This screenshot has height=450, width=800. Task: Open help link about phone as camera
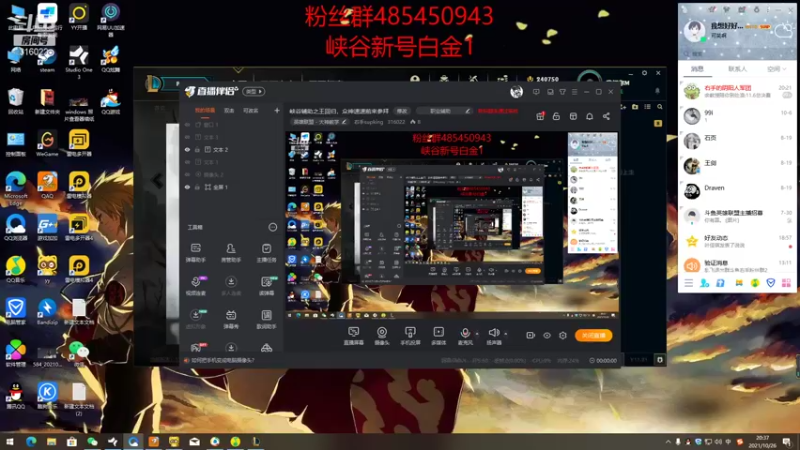coord(222,360)
